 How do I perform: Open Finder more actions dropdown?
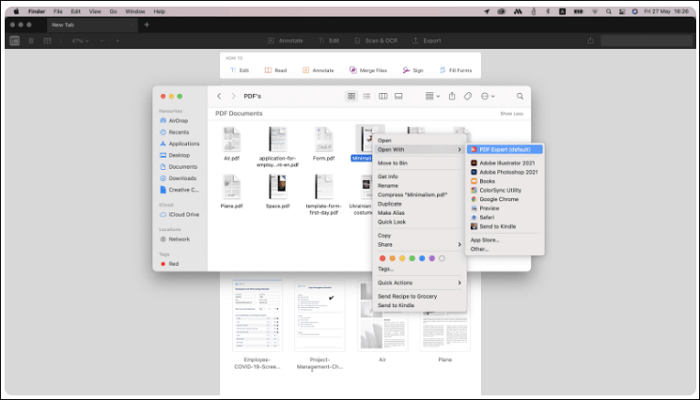click(487, 96)
